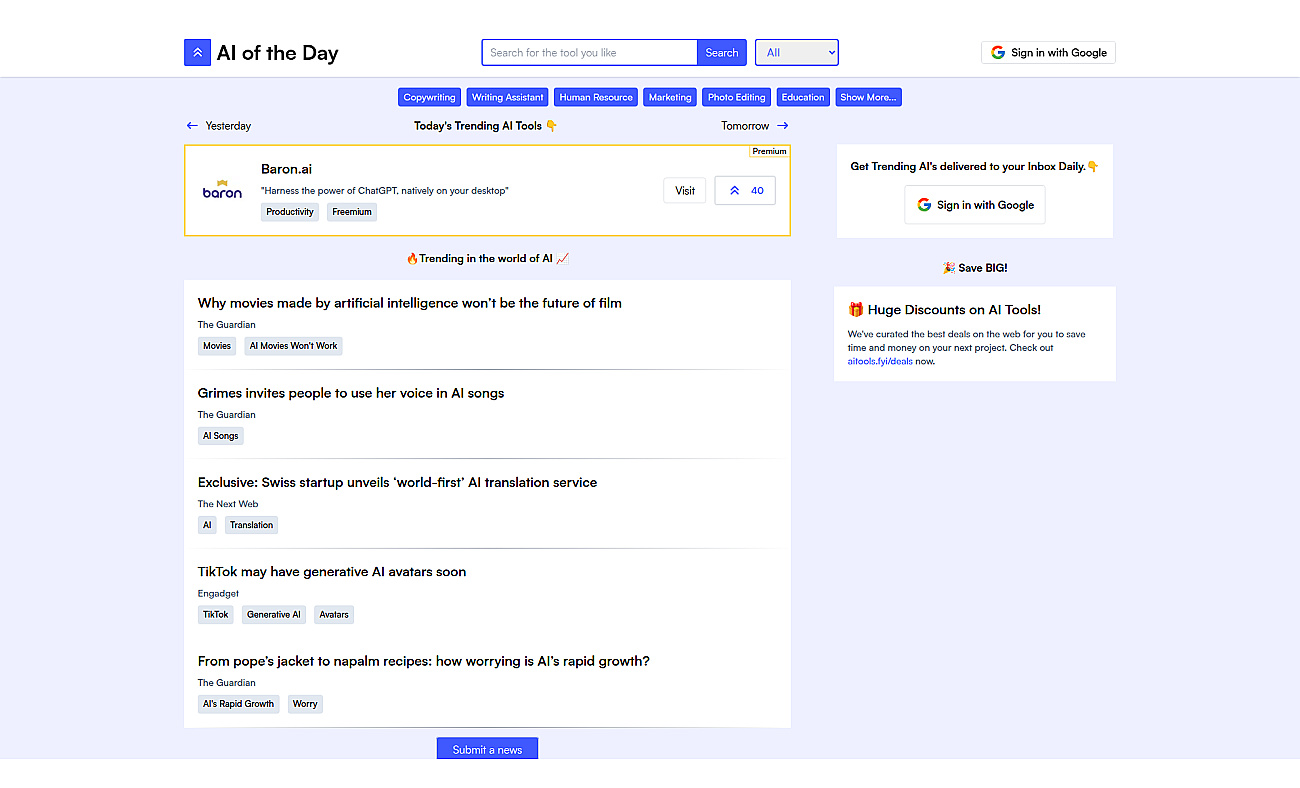The height and width of the screenshot is (788, 1300).
Task: Open the ailtools.fyi/deals link
Action: [x=880, y=361]
